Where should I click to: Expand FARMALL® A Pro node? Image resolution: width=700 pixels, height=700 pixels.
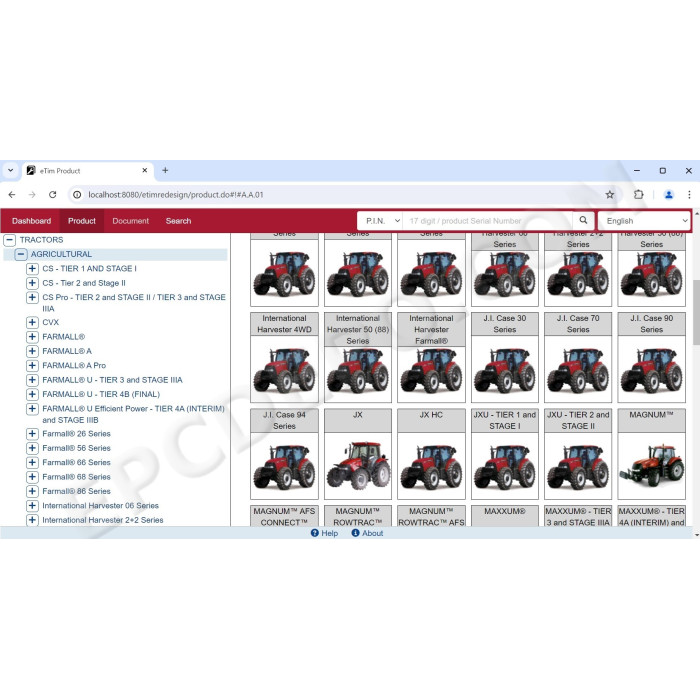(x=32, y=365)
